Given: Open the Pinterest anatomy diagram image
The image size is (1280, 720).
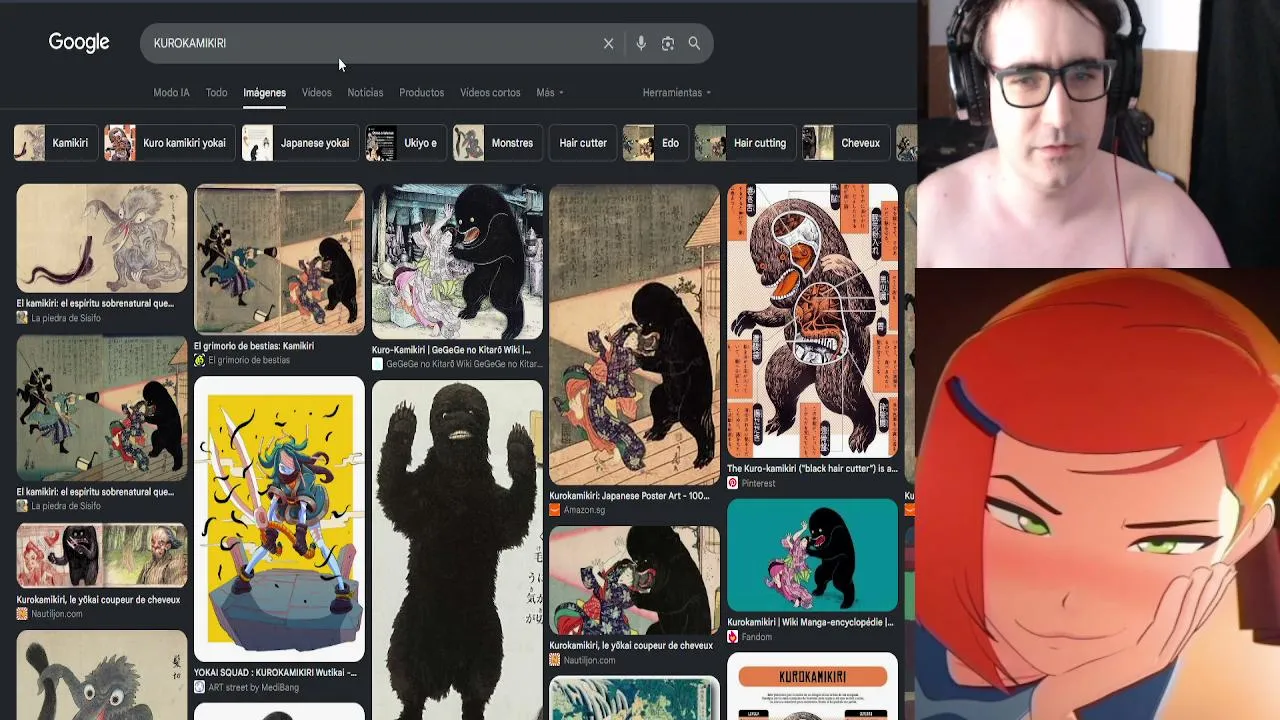Looking at the screenshot, I should (x=812, y=320).
